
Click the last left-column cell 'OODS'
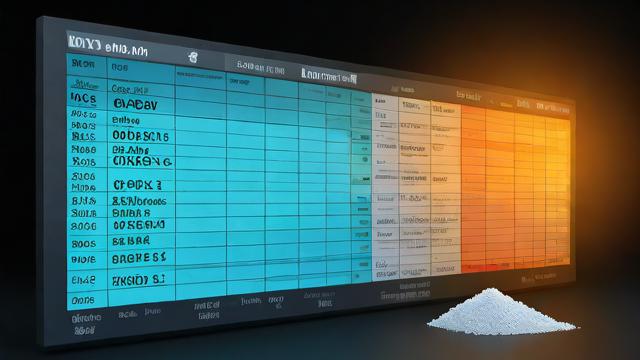point(83,300)
